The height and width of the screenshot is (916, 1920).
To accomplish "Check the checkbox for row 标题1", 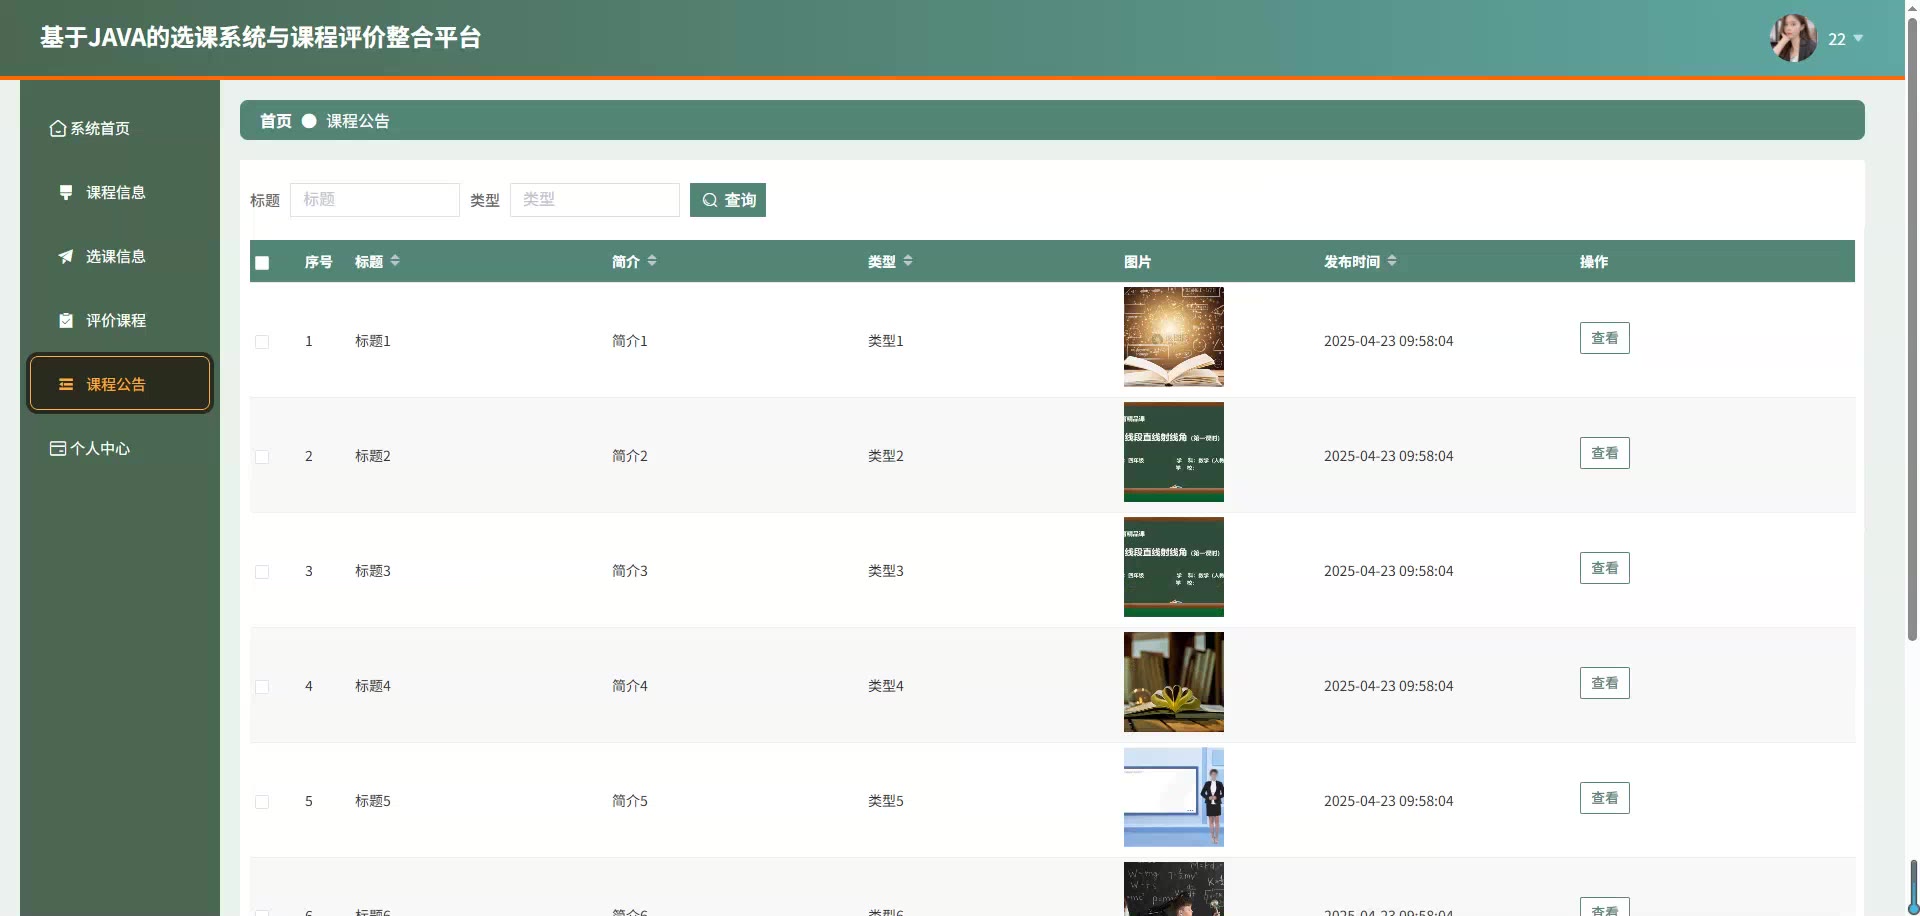I will (x=262, y=342).
